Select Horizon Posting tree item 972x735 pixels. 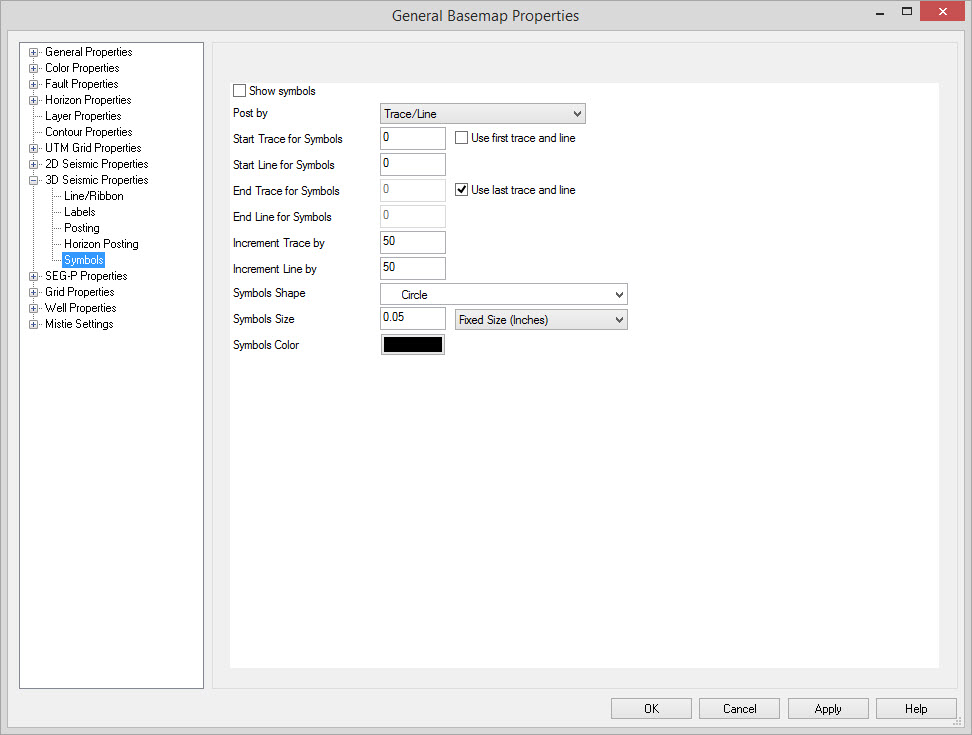pyautogui.click(x=101, y=244)
